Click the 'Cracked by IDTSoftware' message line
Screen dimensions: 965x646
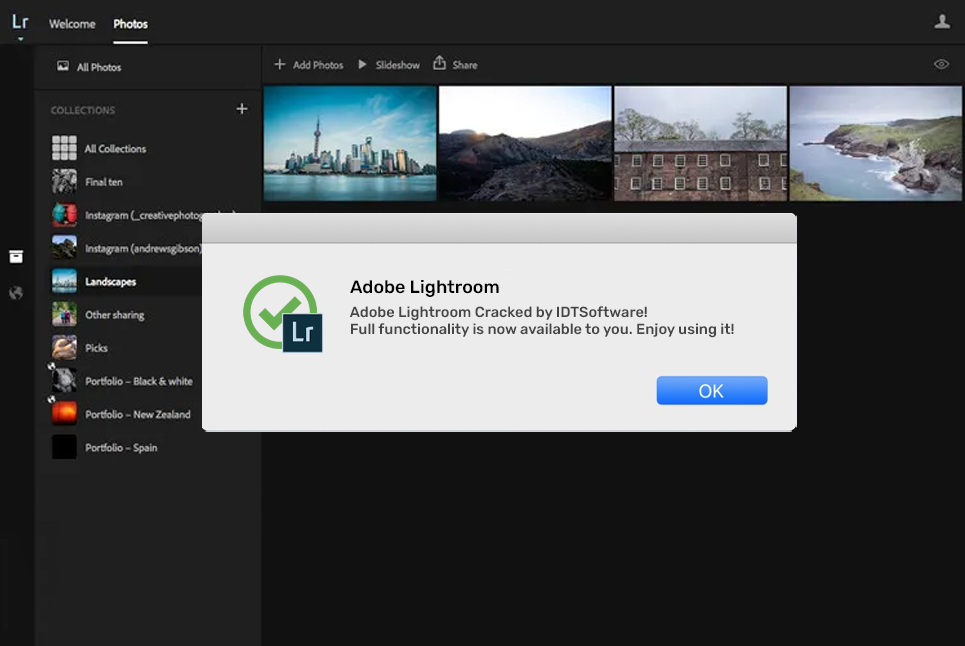[x=499, y=312]
